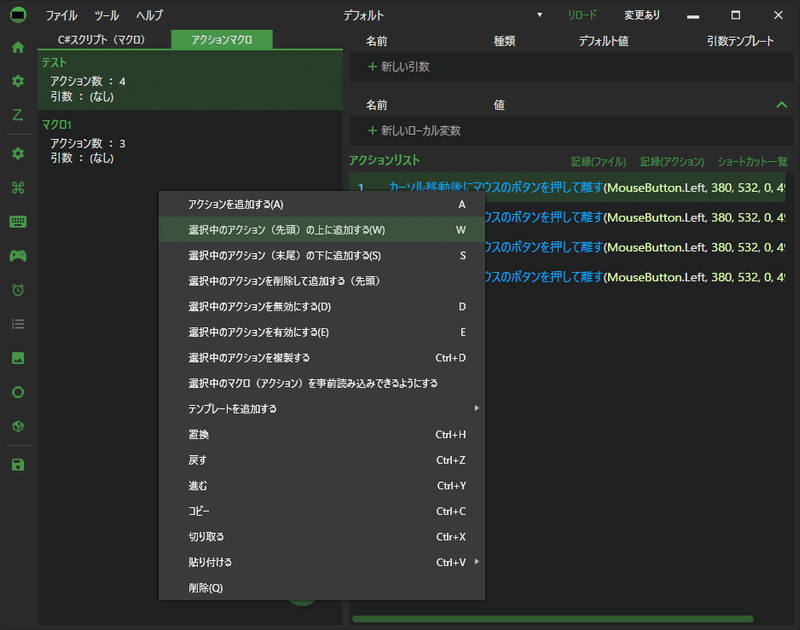Image resolution: width=800 pixels, height=630 pixels.
Task: Open the list lines icon in sidebar
Action: (x=18, y=324)
